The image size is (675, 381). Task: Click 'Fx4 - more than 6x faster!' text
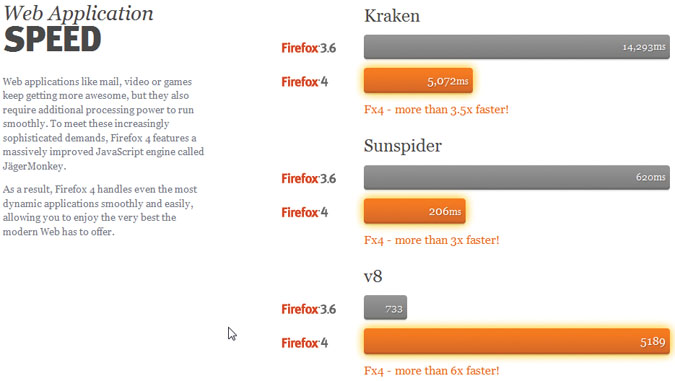click(x=431, y=371)
